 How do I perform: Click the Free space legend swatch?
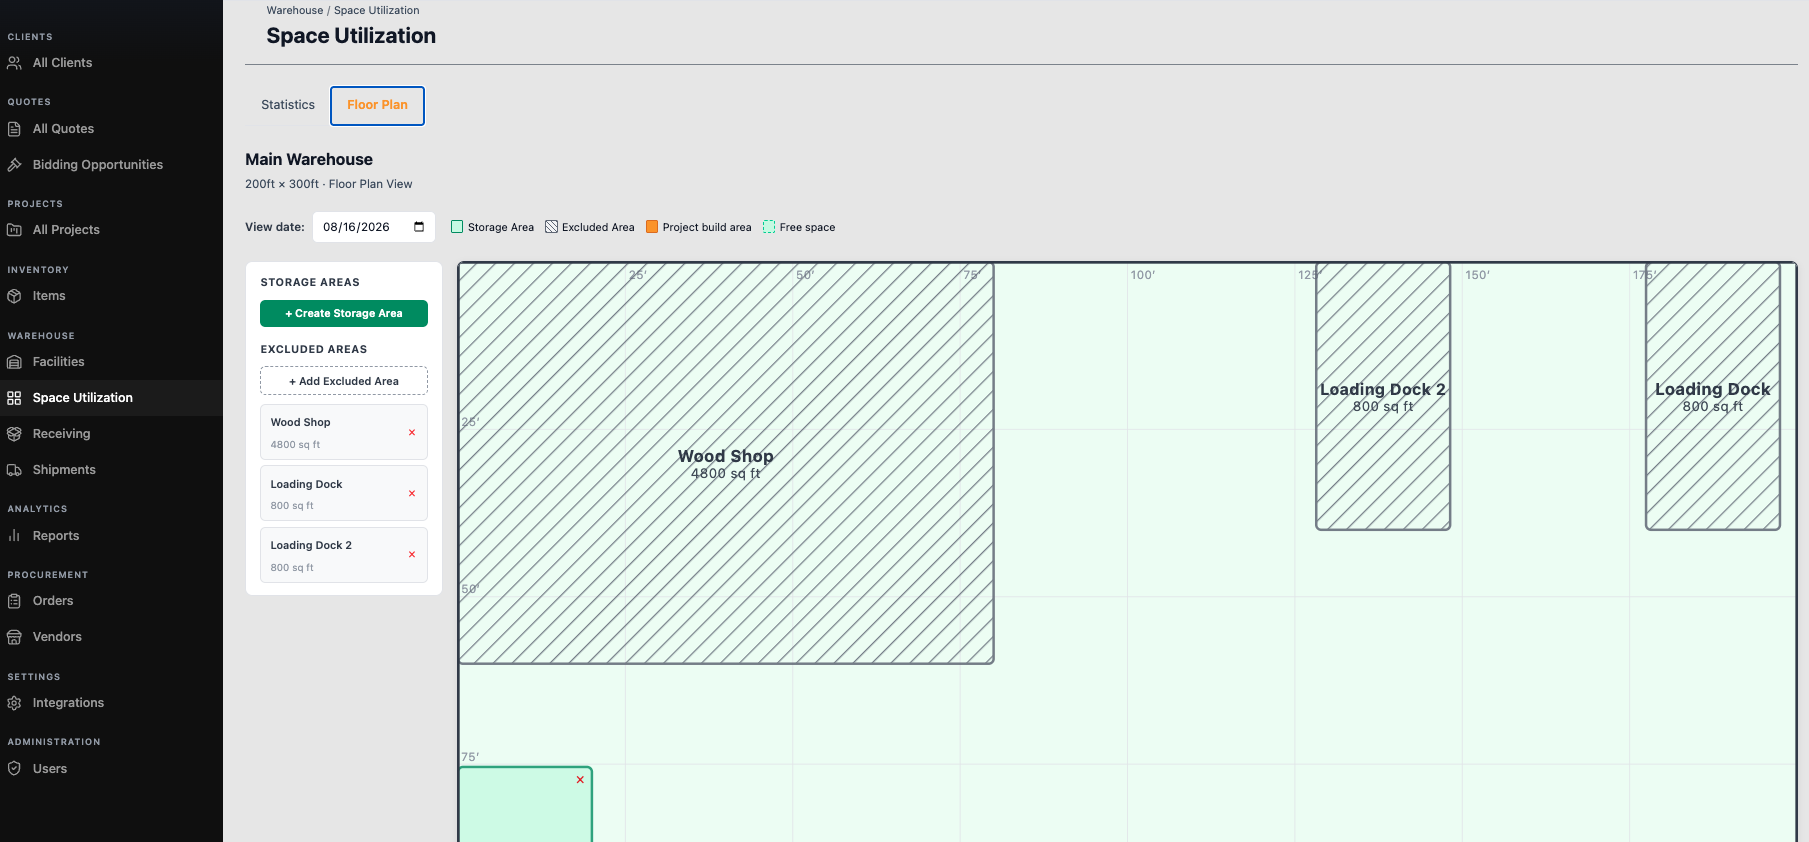pos(769,227)
